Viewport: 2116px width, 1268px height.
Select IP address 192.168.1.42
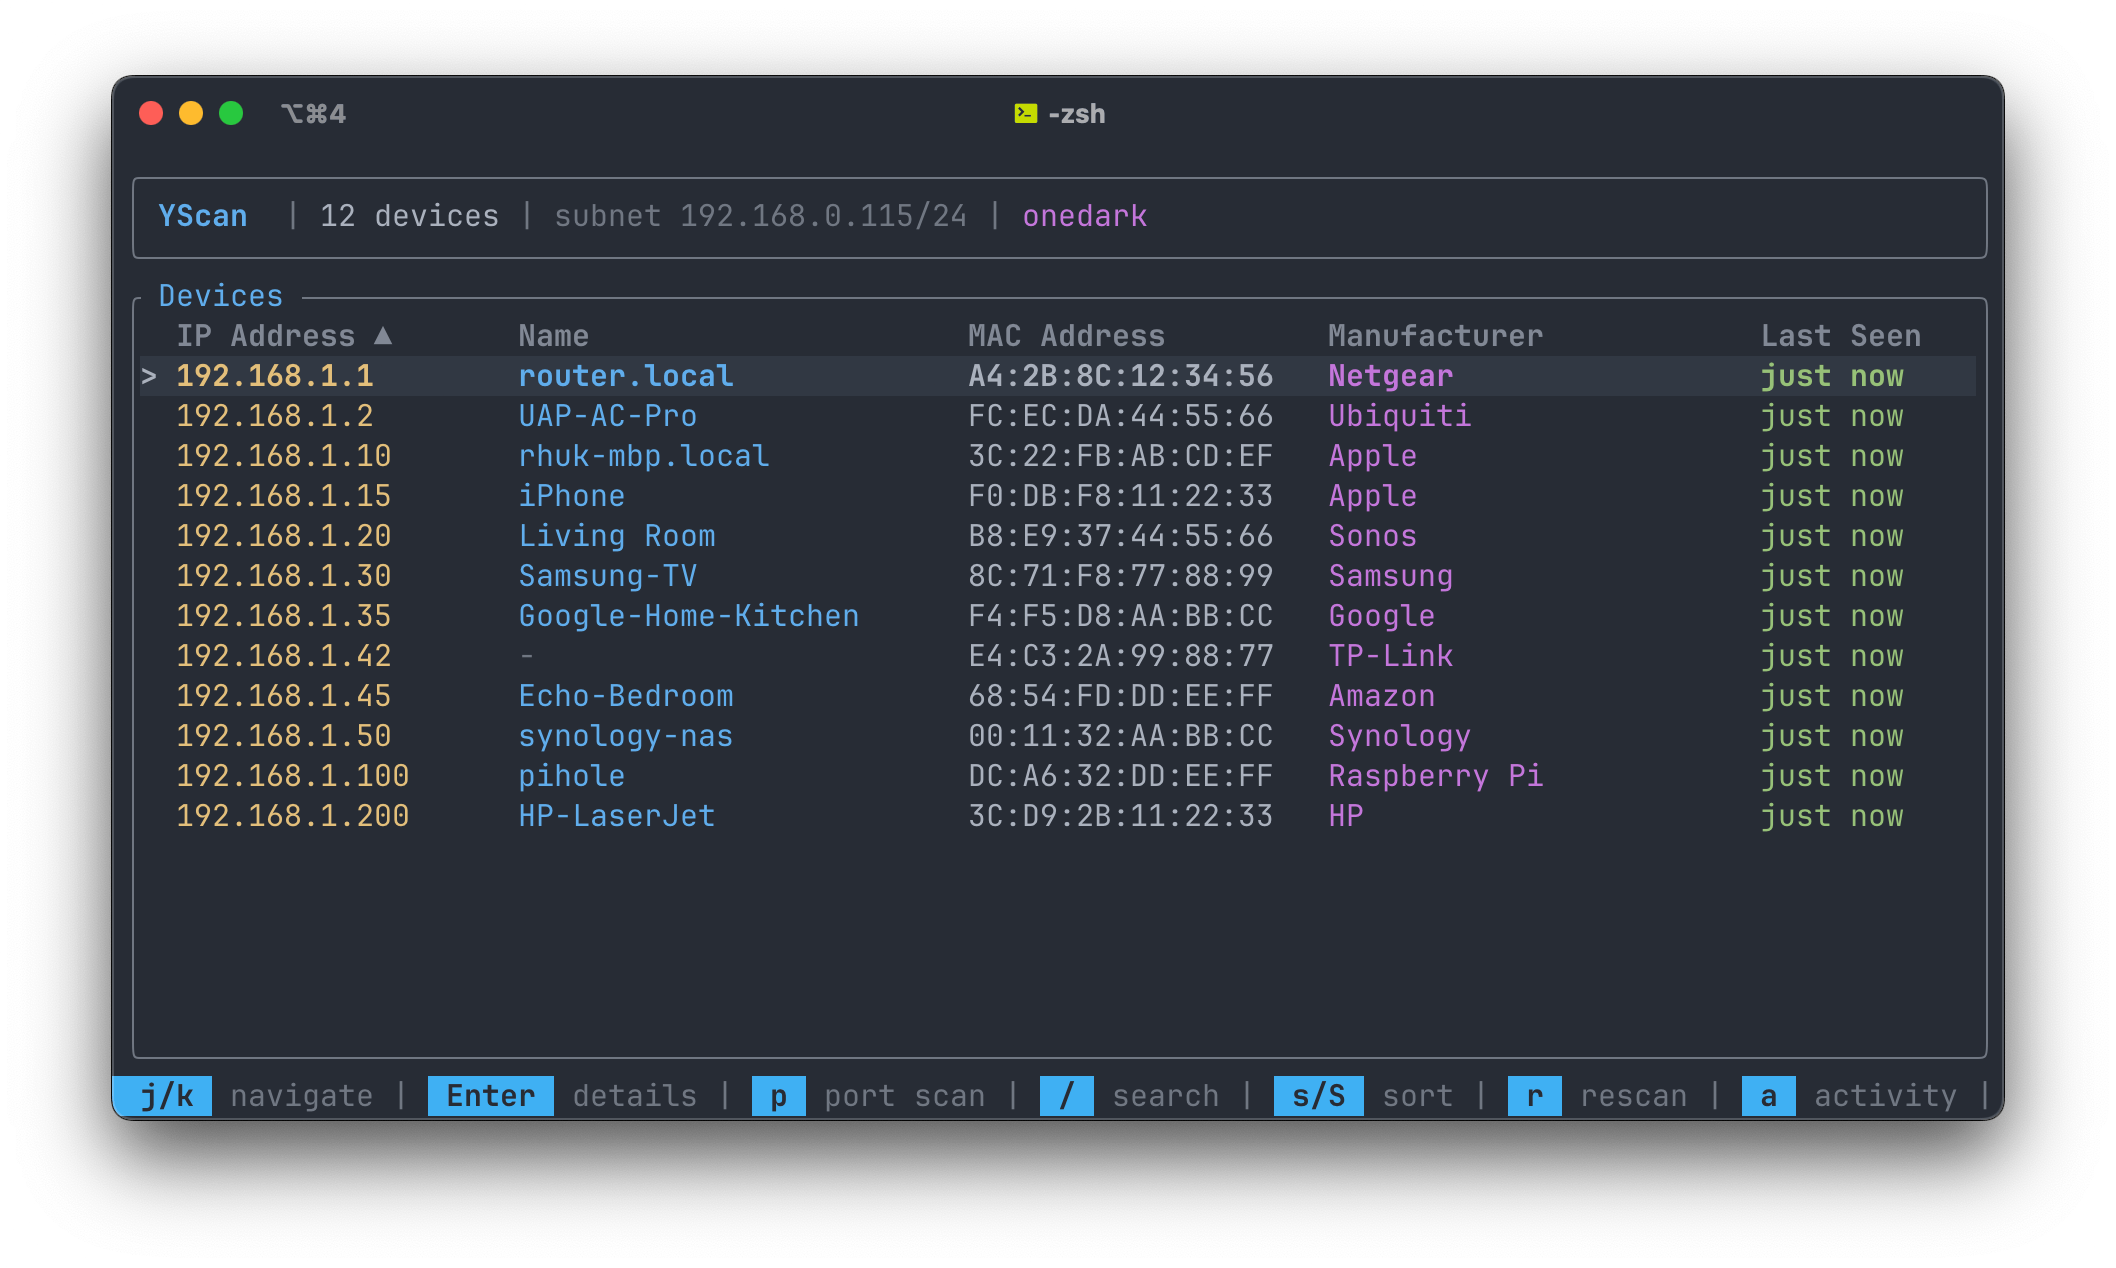[284, 656]
